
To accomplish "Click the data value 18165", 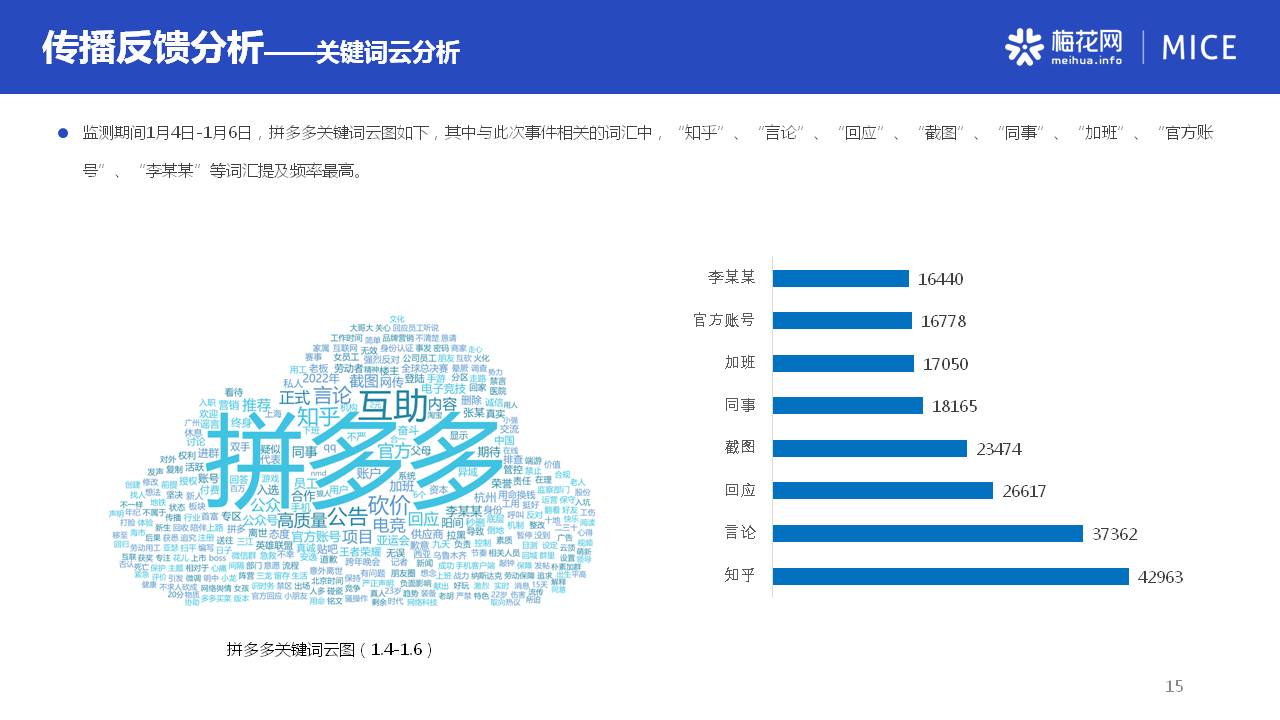I will coord(954,406).
